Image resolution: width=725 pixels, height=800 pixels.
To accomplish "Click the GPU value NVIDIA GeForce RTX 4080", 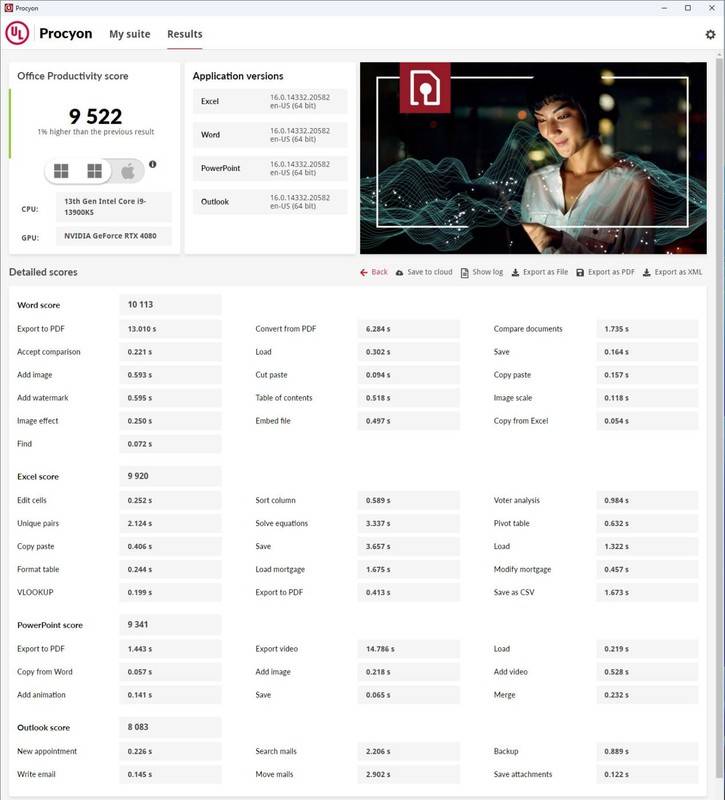I will [x=114, y=236].
